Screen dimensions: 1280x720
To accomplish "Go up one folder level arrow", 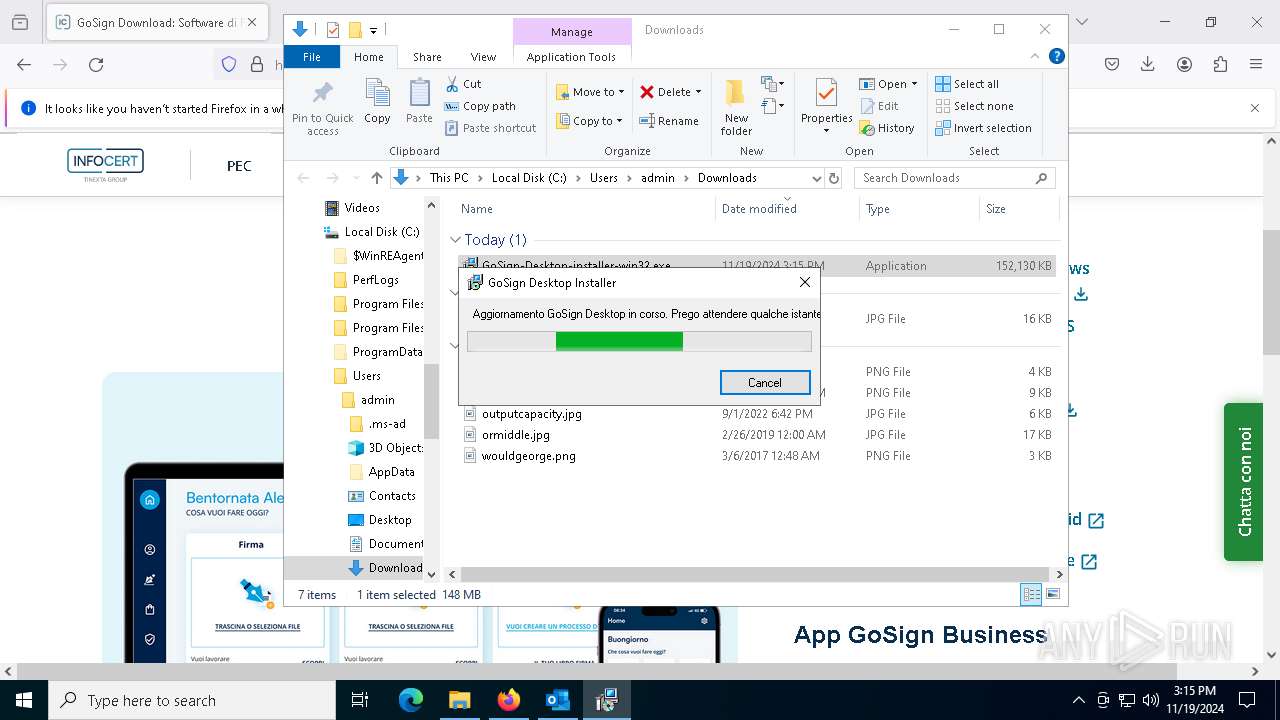I will 376,178.
